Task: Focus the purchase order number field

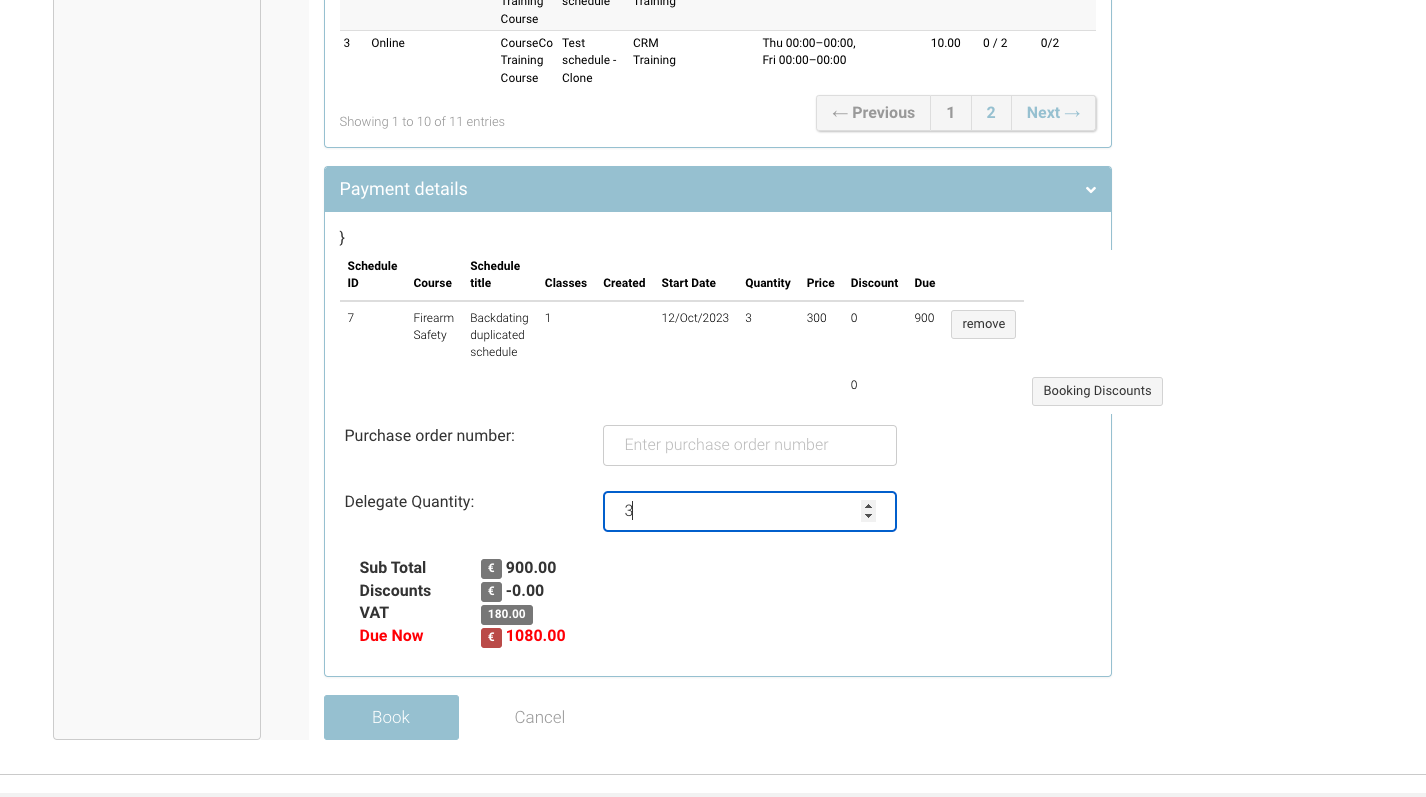Action: point(749,445)
